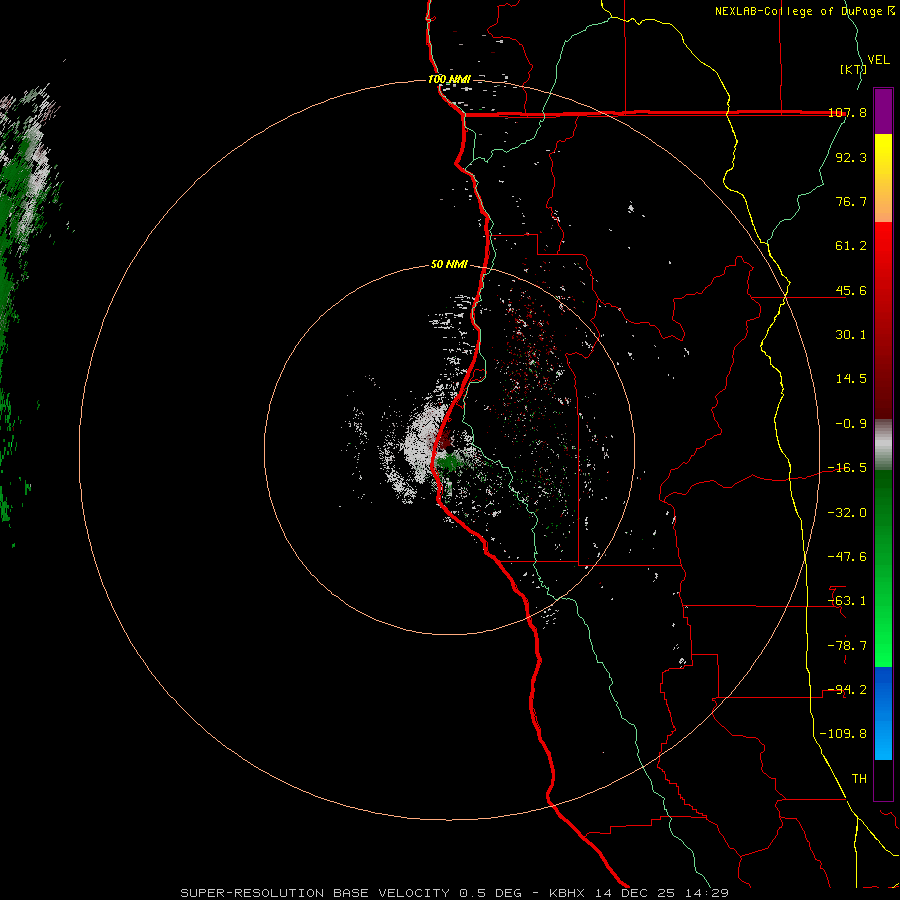
Task: Click the 45.6 scale value
Action: 851,290
